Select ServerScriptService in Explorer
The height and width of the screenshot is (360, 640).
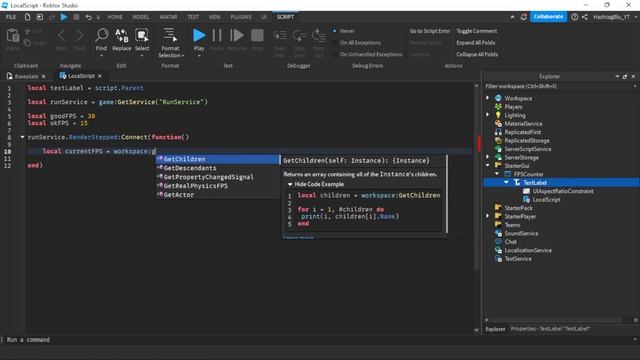click(528, 149)
